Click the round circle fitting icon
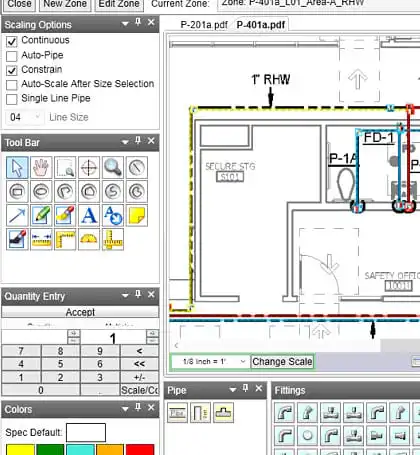 tap(307, 435)
